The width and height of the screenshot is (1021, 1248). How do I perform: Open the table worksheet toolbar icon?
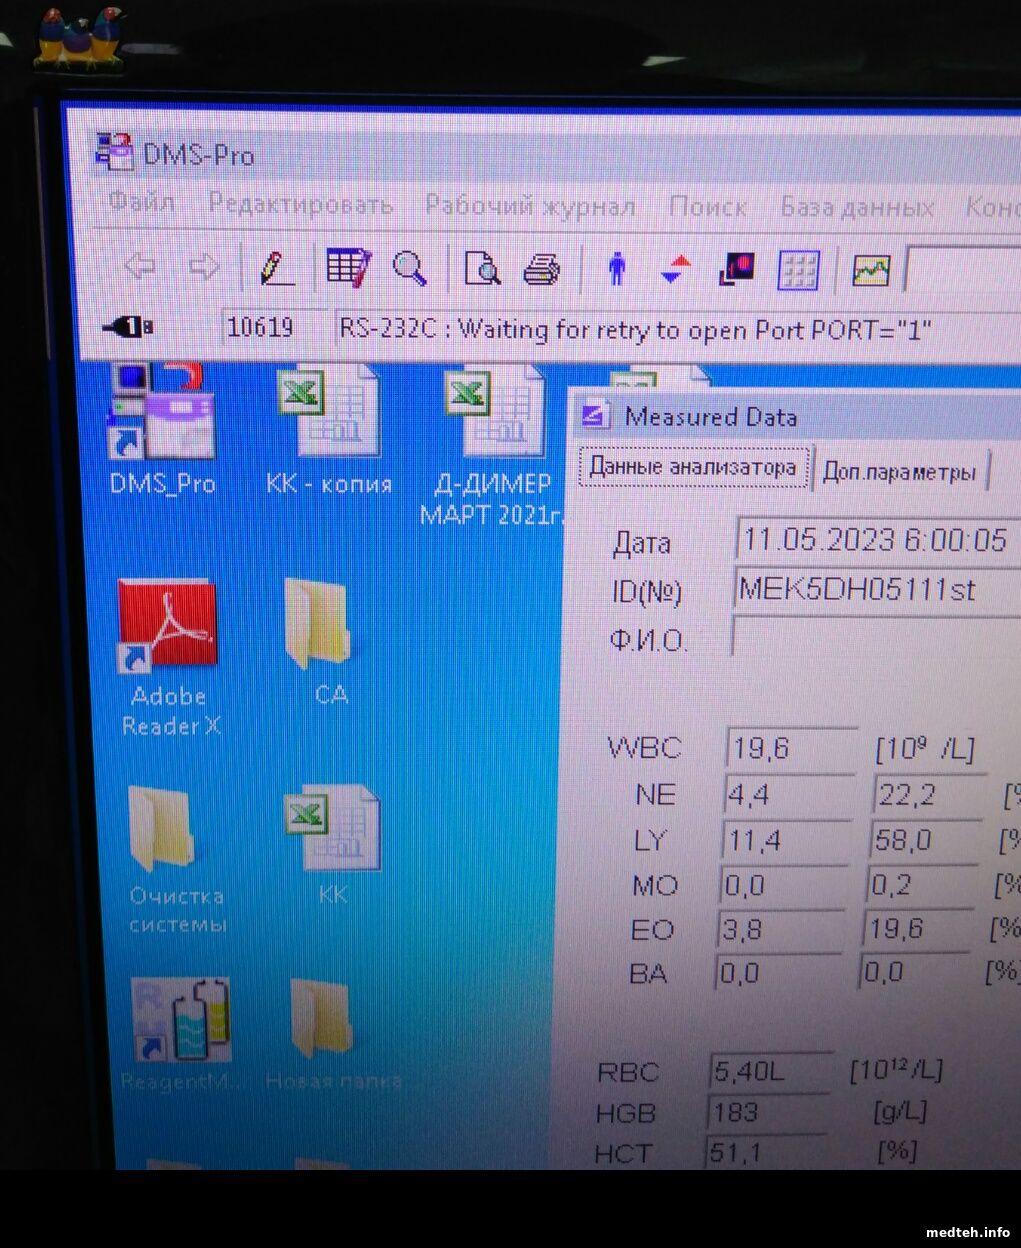coord(348,268)
